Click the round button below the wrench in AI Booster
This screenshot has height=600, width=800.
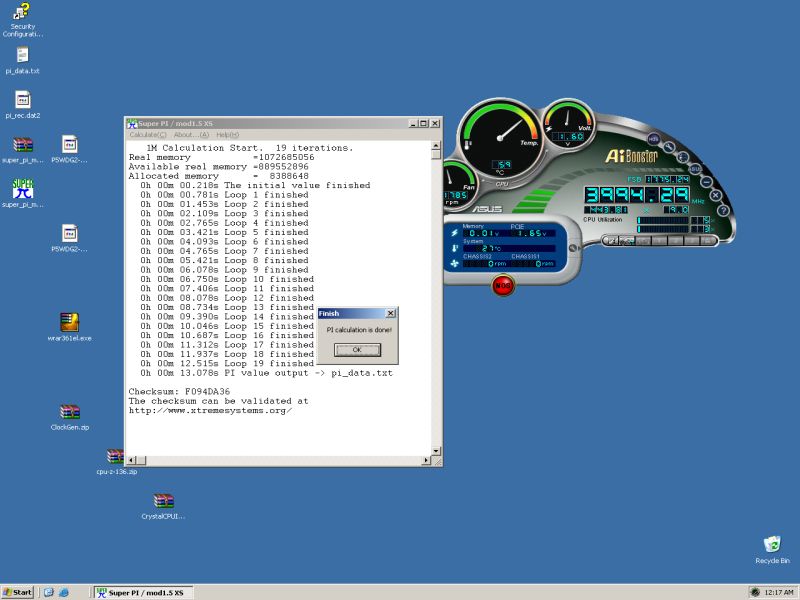click(683, 157)
